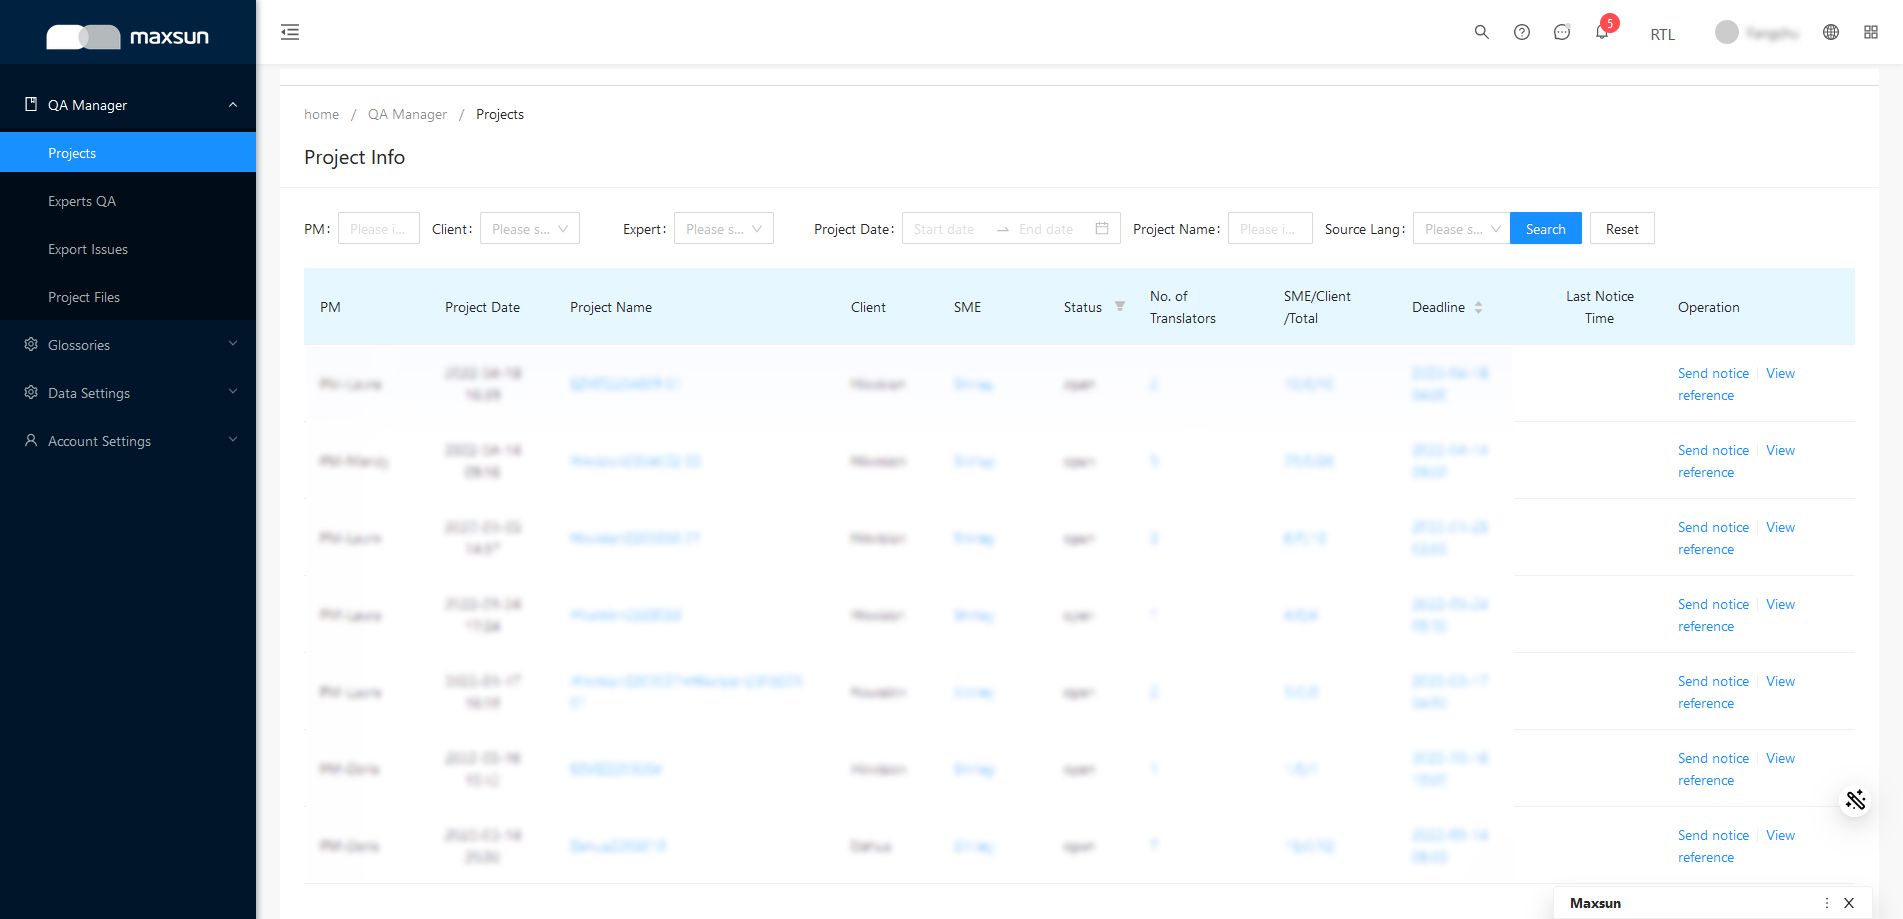The image size is (1903, 919).
Task: Toggle RTL layout direction
Action: [x=1662, y=34]
